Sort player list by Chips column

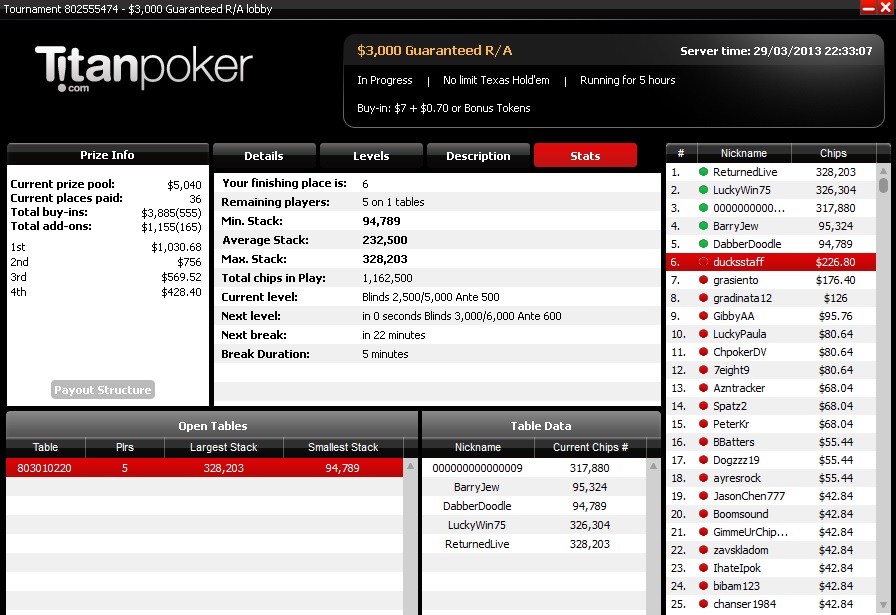[x=833, y=153]
